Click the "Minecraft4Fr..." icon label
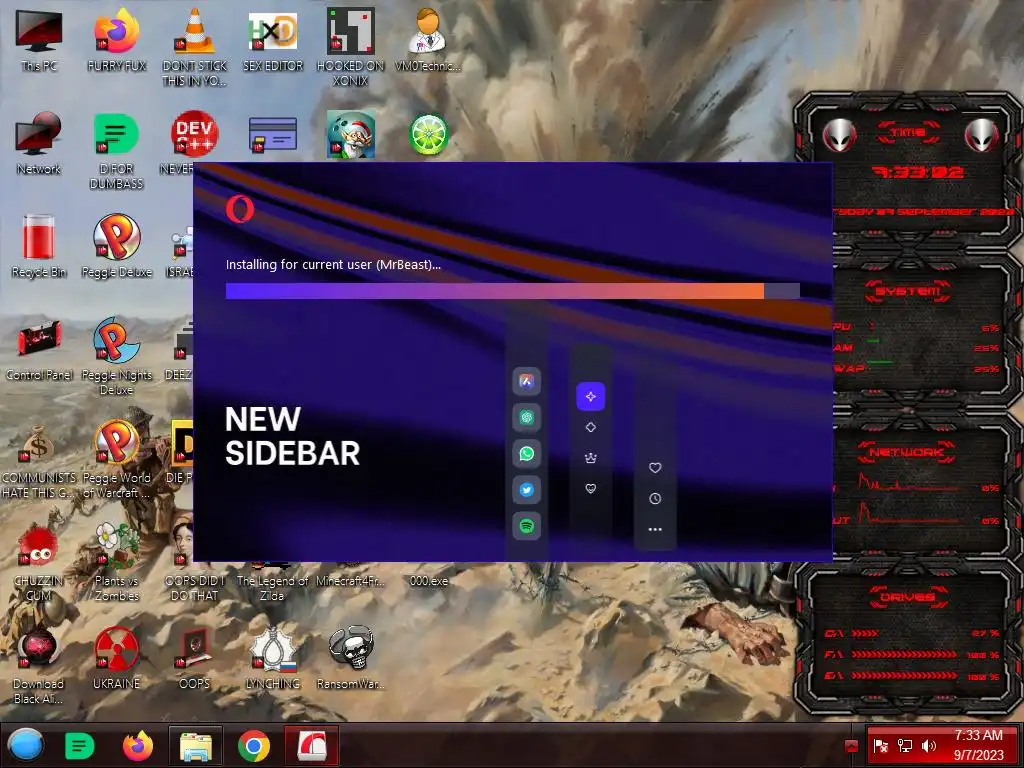 (351, 581)
